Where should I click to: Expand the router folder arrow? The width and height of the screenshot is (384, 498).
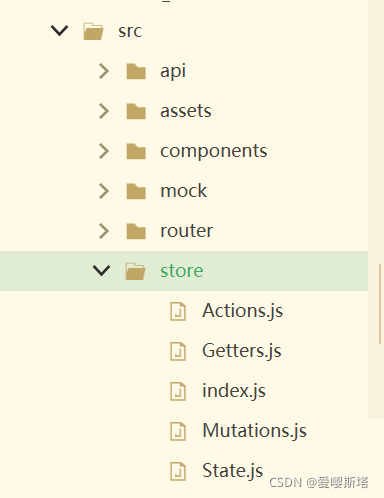point(104,231)
